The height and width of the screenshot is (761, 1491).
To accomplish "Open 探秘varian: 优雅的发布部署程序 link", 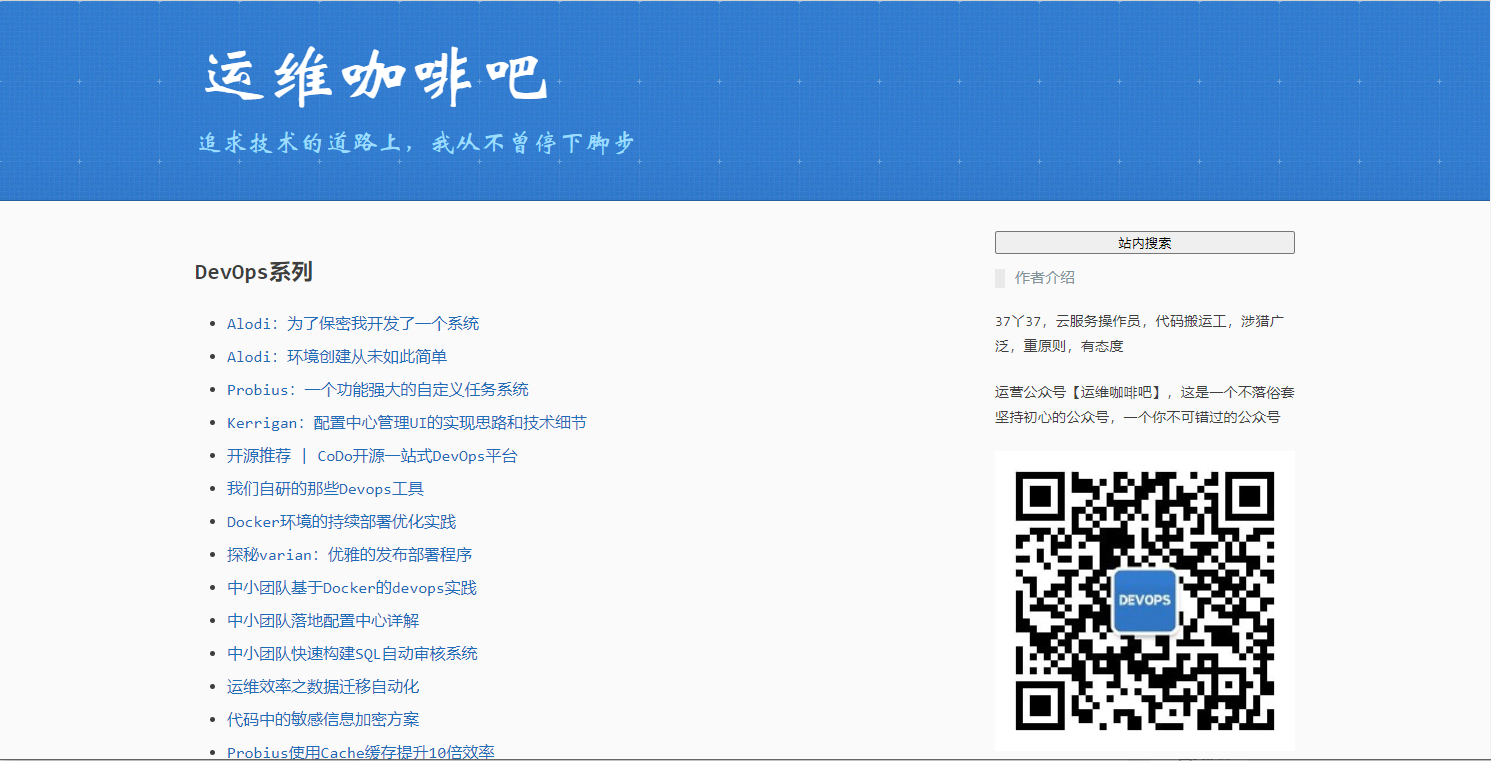I will pyautogui.click(x=349, y=555).
